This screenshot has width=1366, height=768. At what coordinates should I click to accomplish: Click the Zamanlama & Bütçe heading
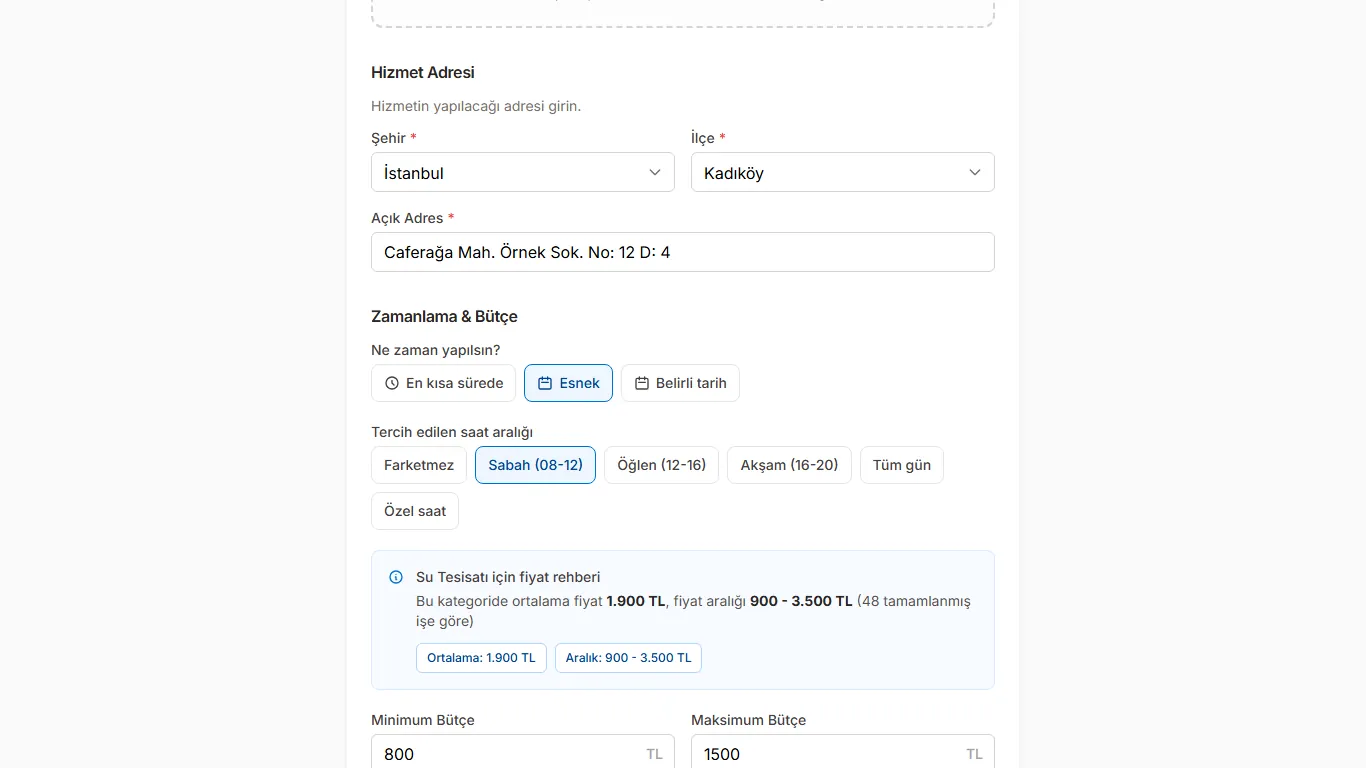pos(444,316)
